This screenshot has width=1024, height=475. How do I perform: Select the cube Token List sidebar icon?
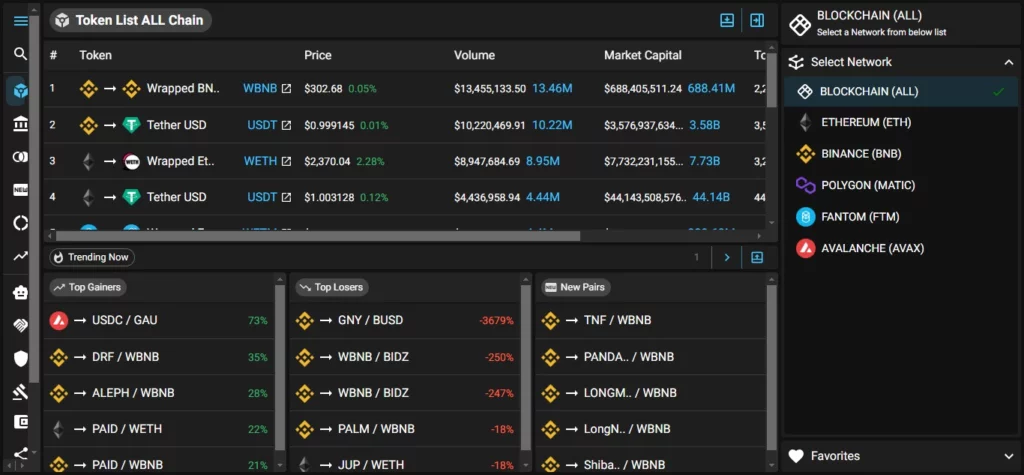(21, 90)
